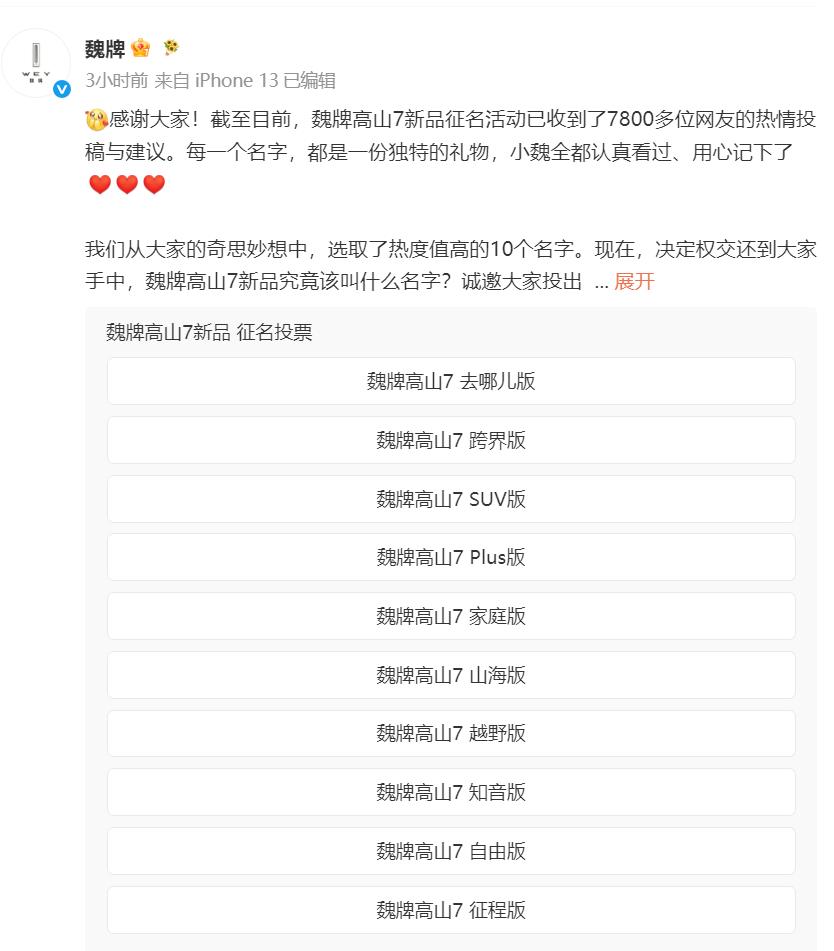Open the 3小时前 post timestamp
This screenshot has width=834, height=951.
pyautogui.click(x=116, y=80)
